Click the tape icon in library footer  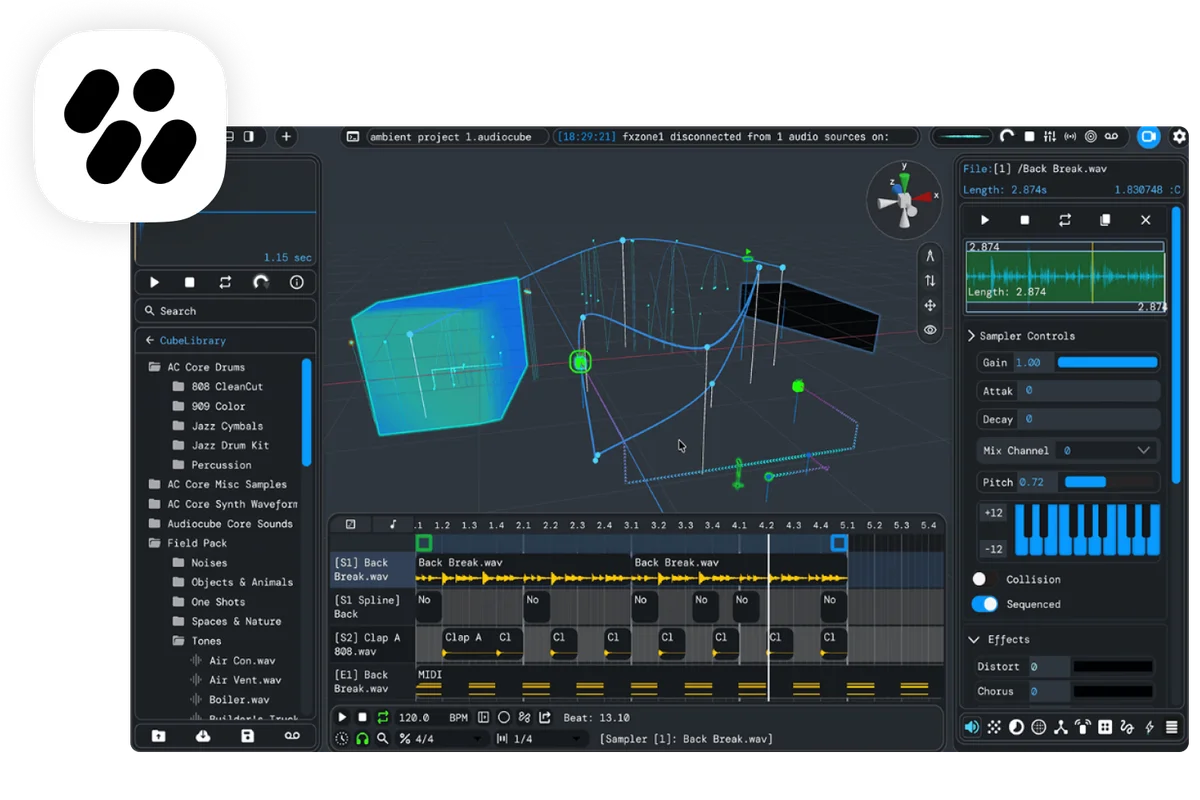[292, 736]
